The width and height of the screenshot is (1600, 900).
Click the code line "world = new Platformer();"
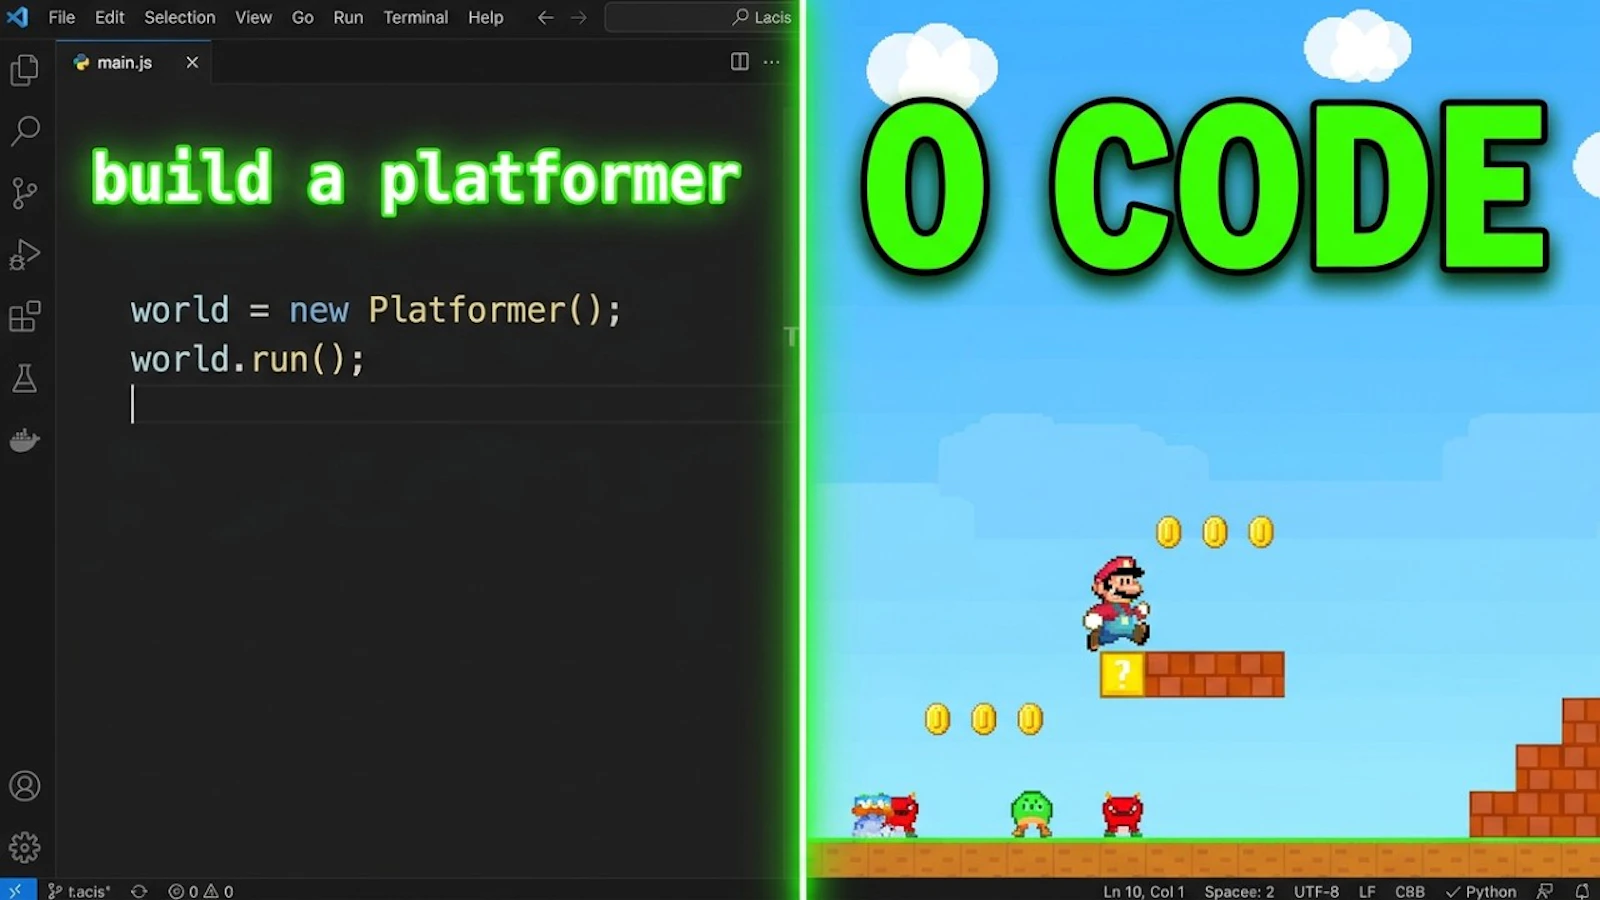click(376, 310)
